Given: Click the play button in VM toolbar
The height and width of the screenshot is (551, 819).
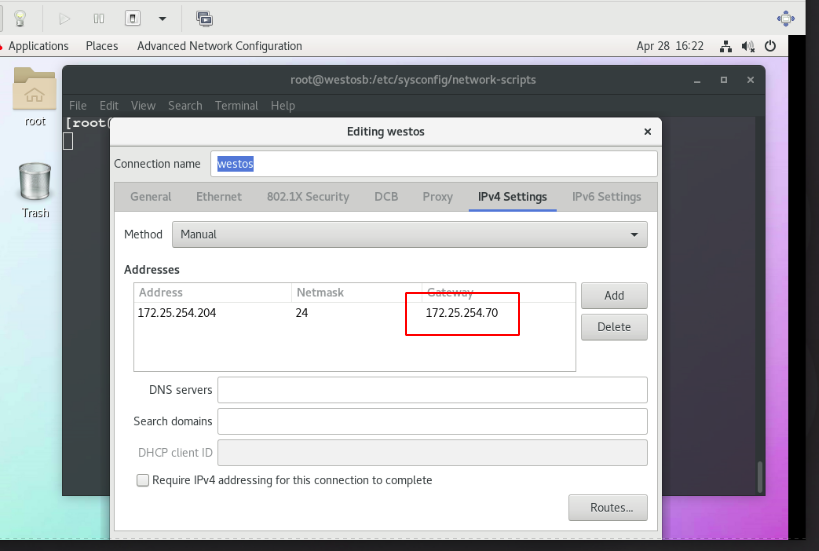Looking at the screenshot, I should tap(64, 19).
